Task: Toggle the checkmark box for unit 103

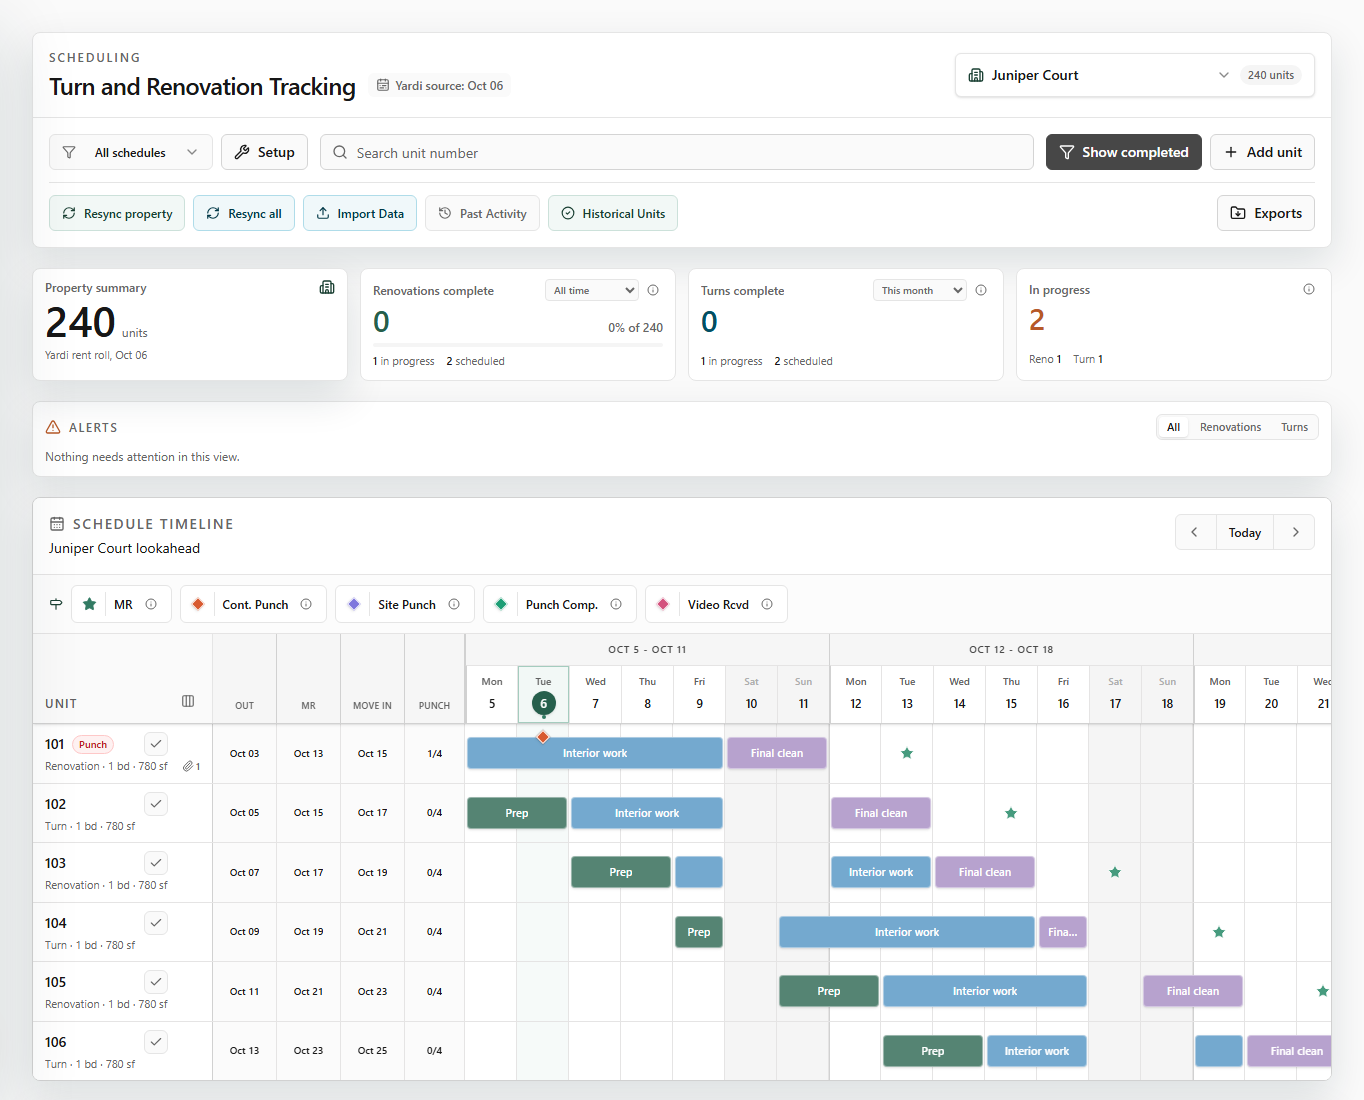Action: tap(156, 863)
